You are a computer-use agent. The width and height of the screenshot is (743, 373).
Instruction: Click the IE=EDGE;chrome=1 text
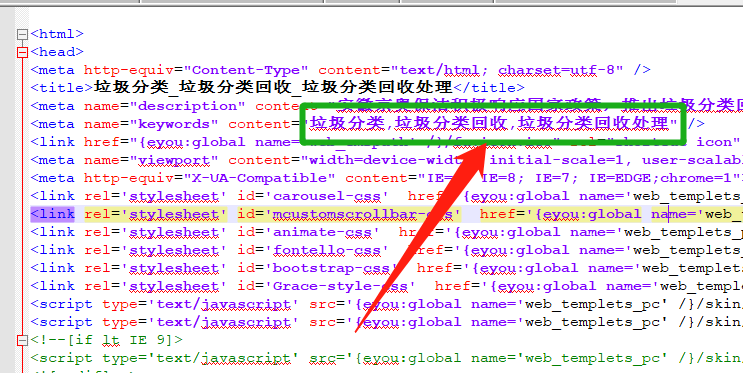click(x=661, y=178)
